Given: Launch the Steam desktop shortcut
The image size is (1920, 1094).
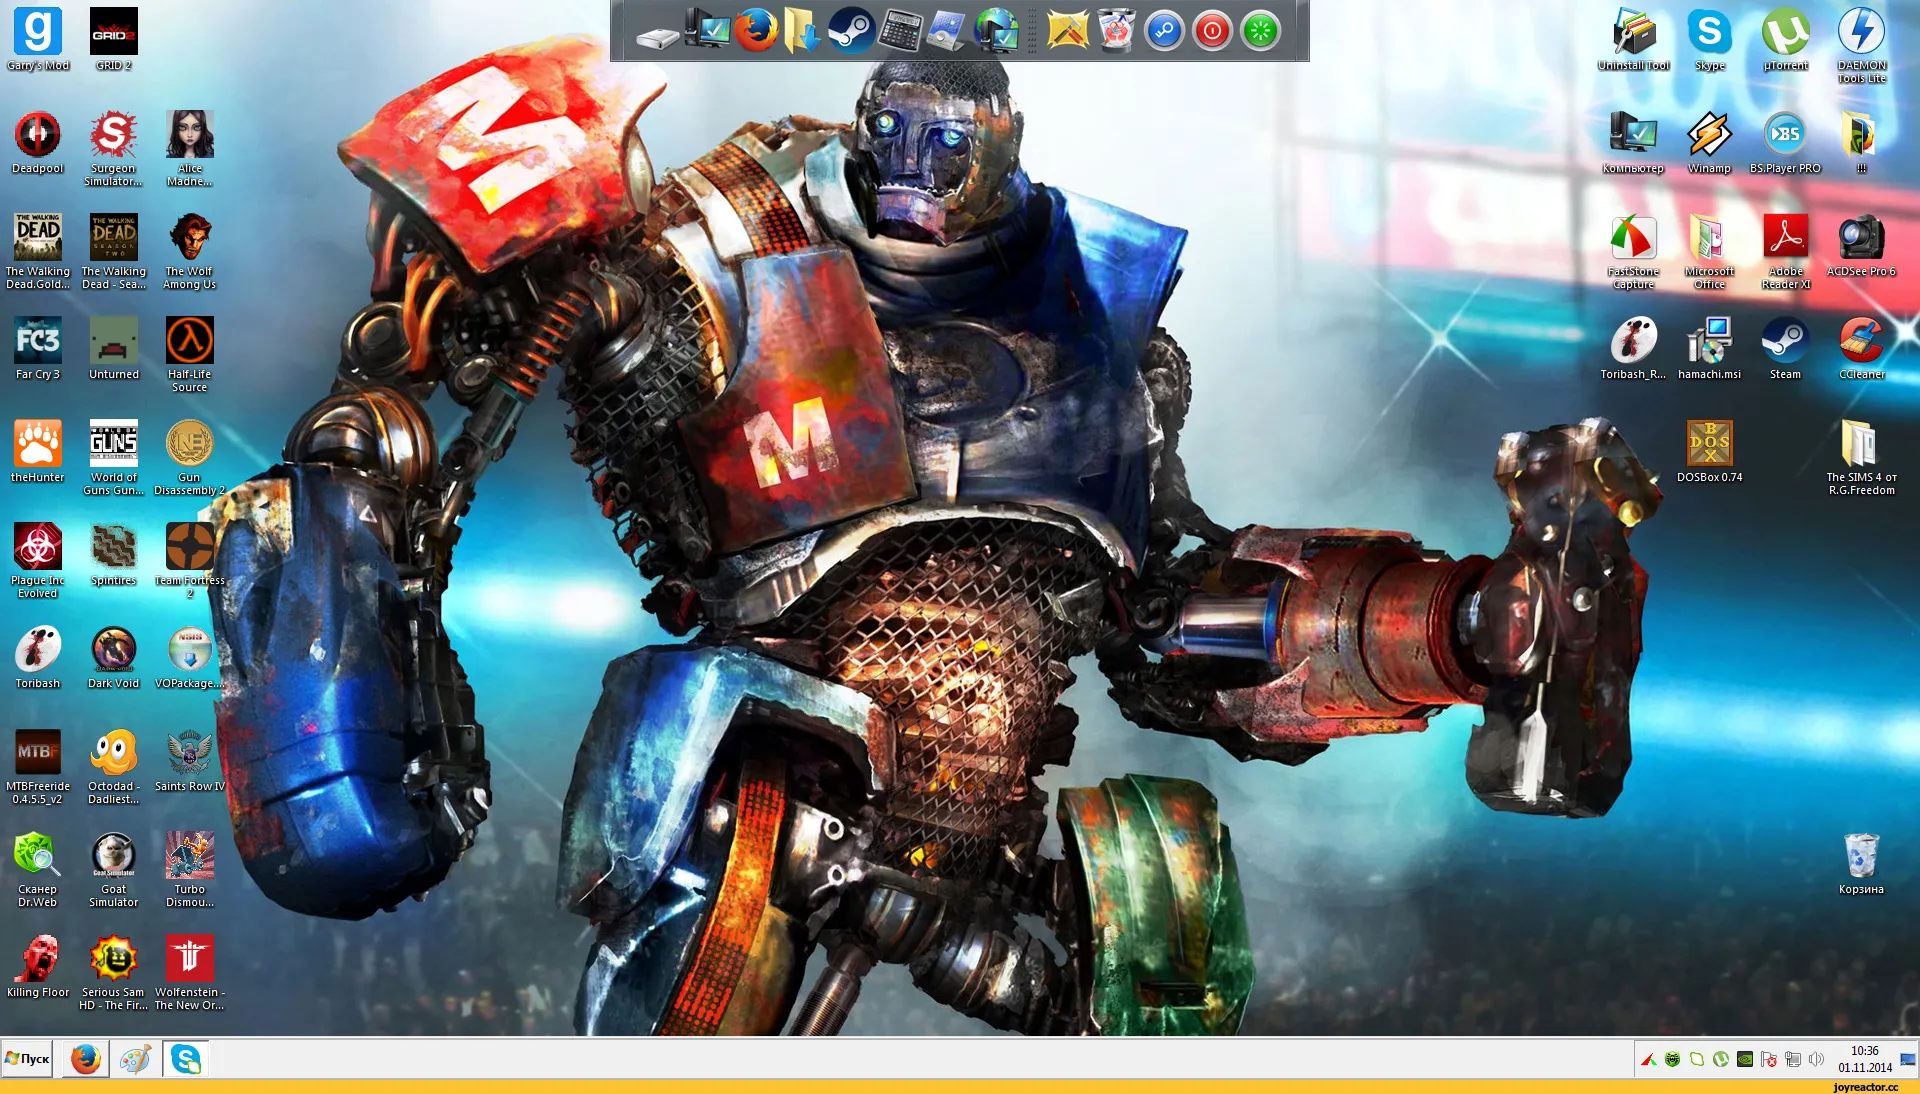Looking at the screenshot, I should [x=1786, y=348].
